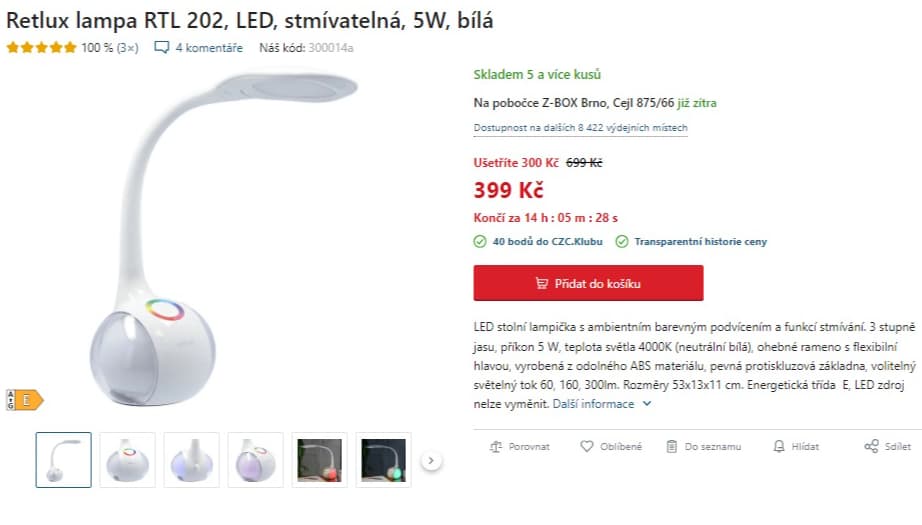
Task: Click the comments speech bubble icon
Action: tap(162, 48)
